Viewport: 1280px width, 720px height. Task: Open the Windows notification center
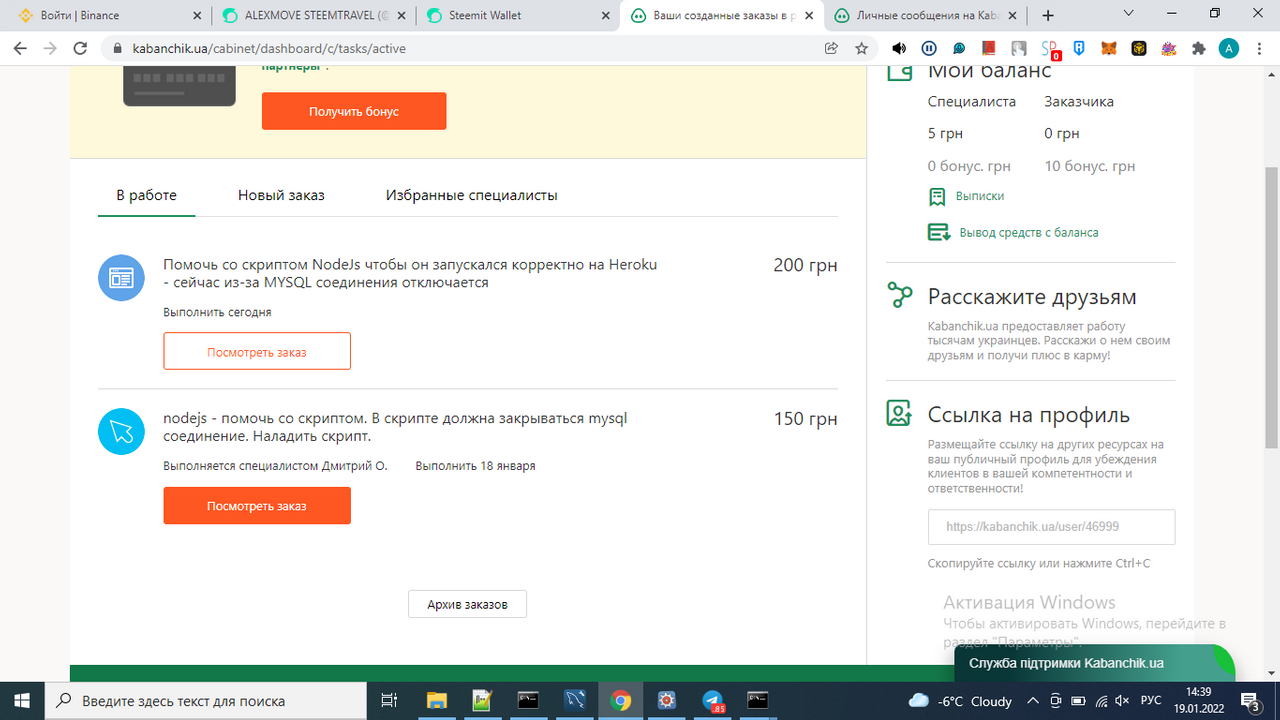point(1250,700)
